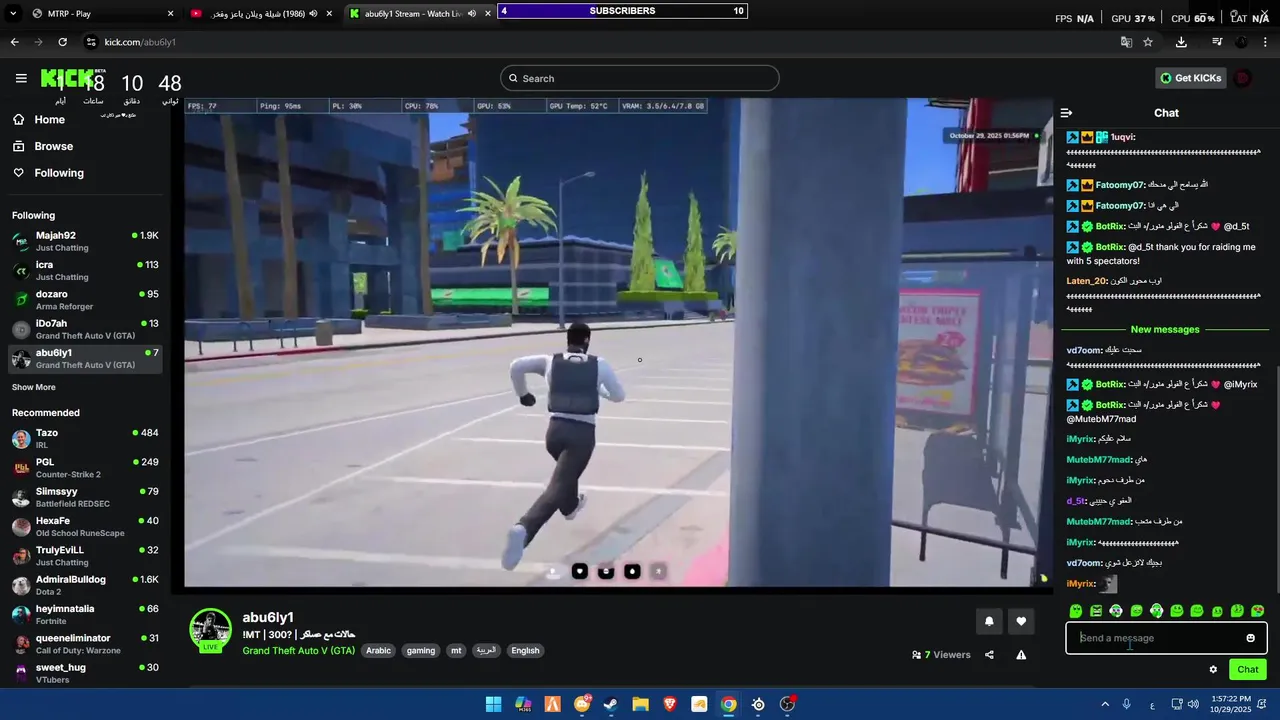Open Majah92 followed channel
Viewport: 1280px width, 720px height.
pos(85,241)
